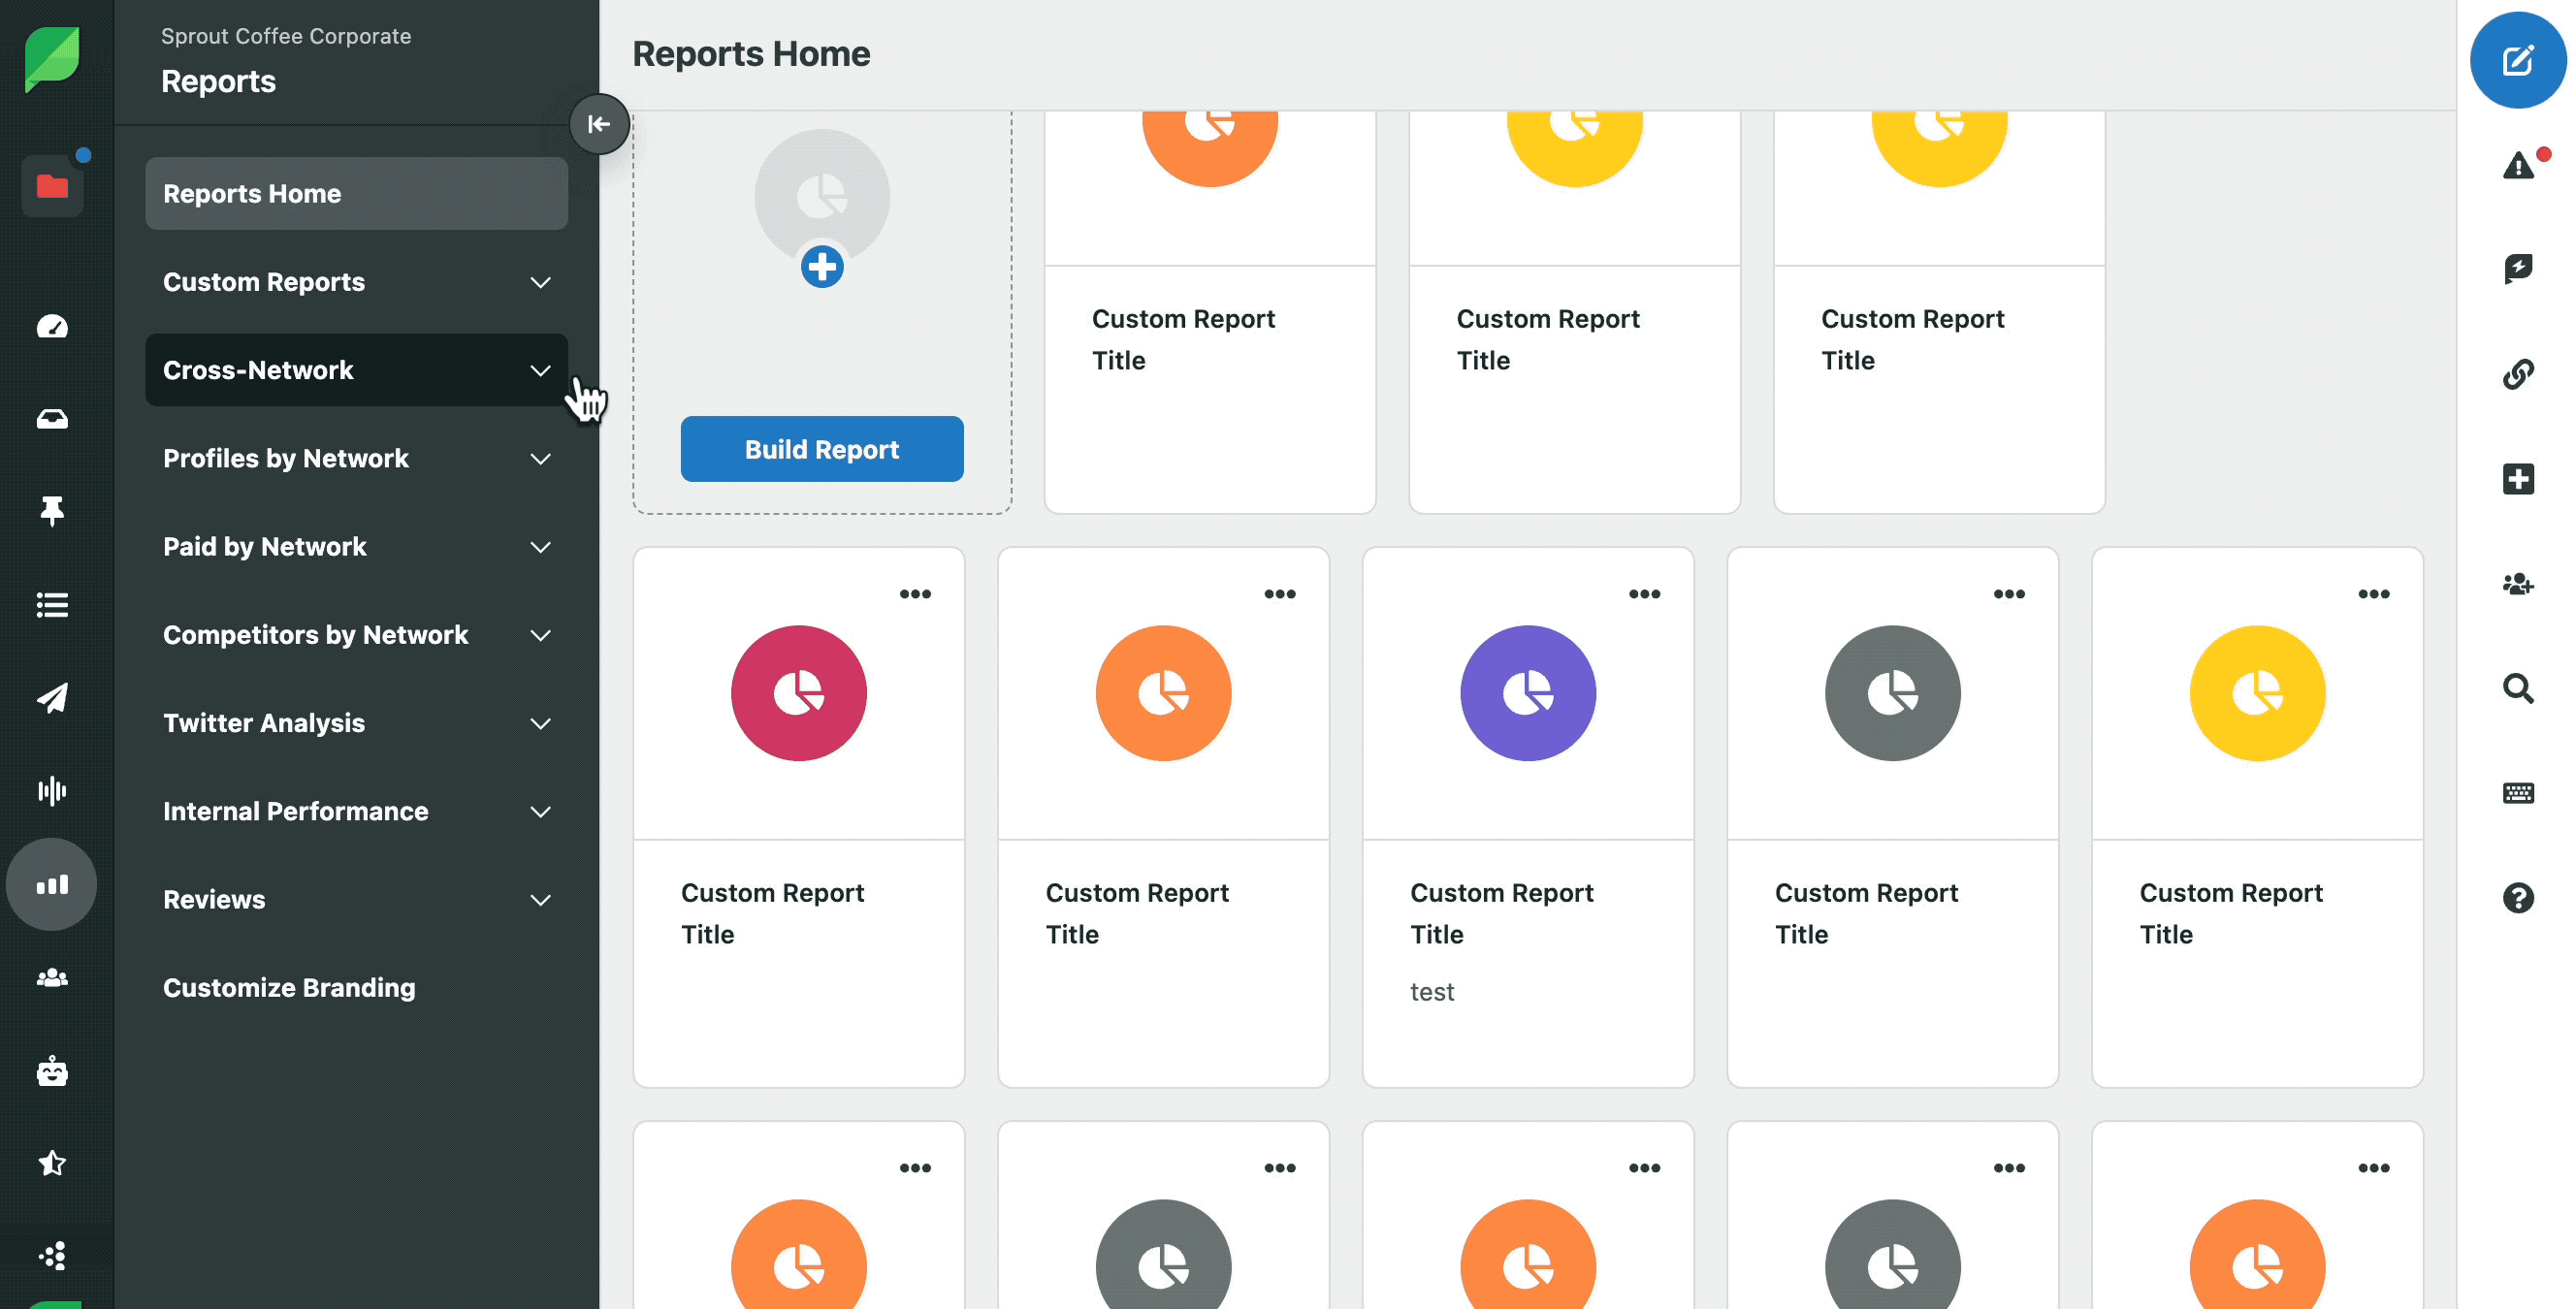This screenshot has height=1309, width=2576.
Task: Click the link chain icon
Action: coord(2518,374)
